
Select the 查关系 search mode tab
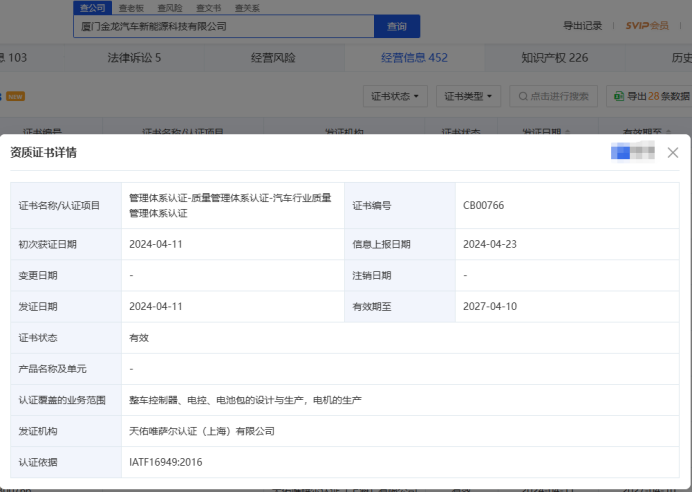tap(247, 7)
